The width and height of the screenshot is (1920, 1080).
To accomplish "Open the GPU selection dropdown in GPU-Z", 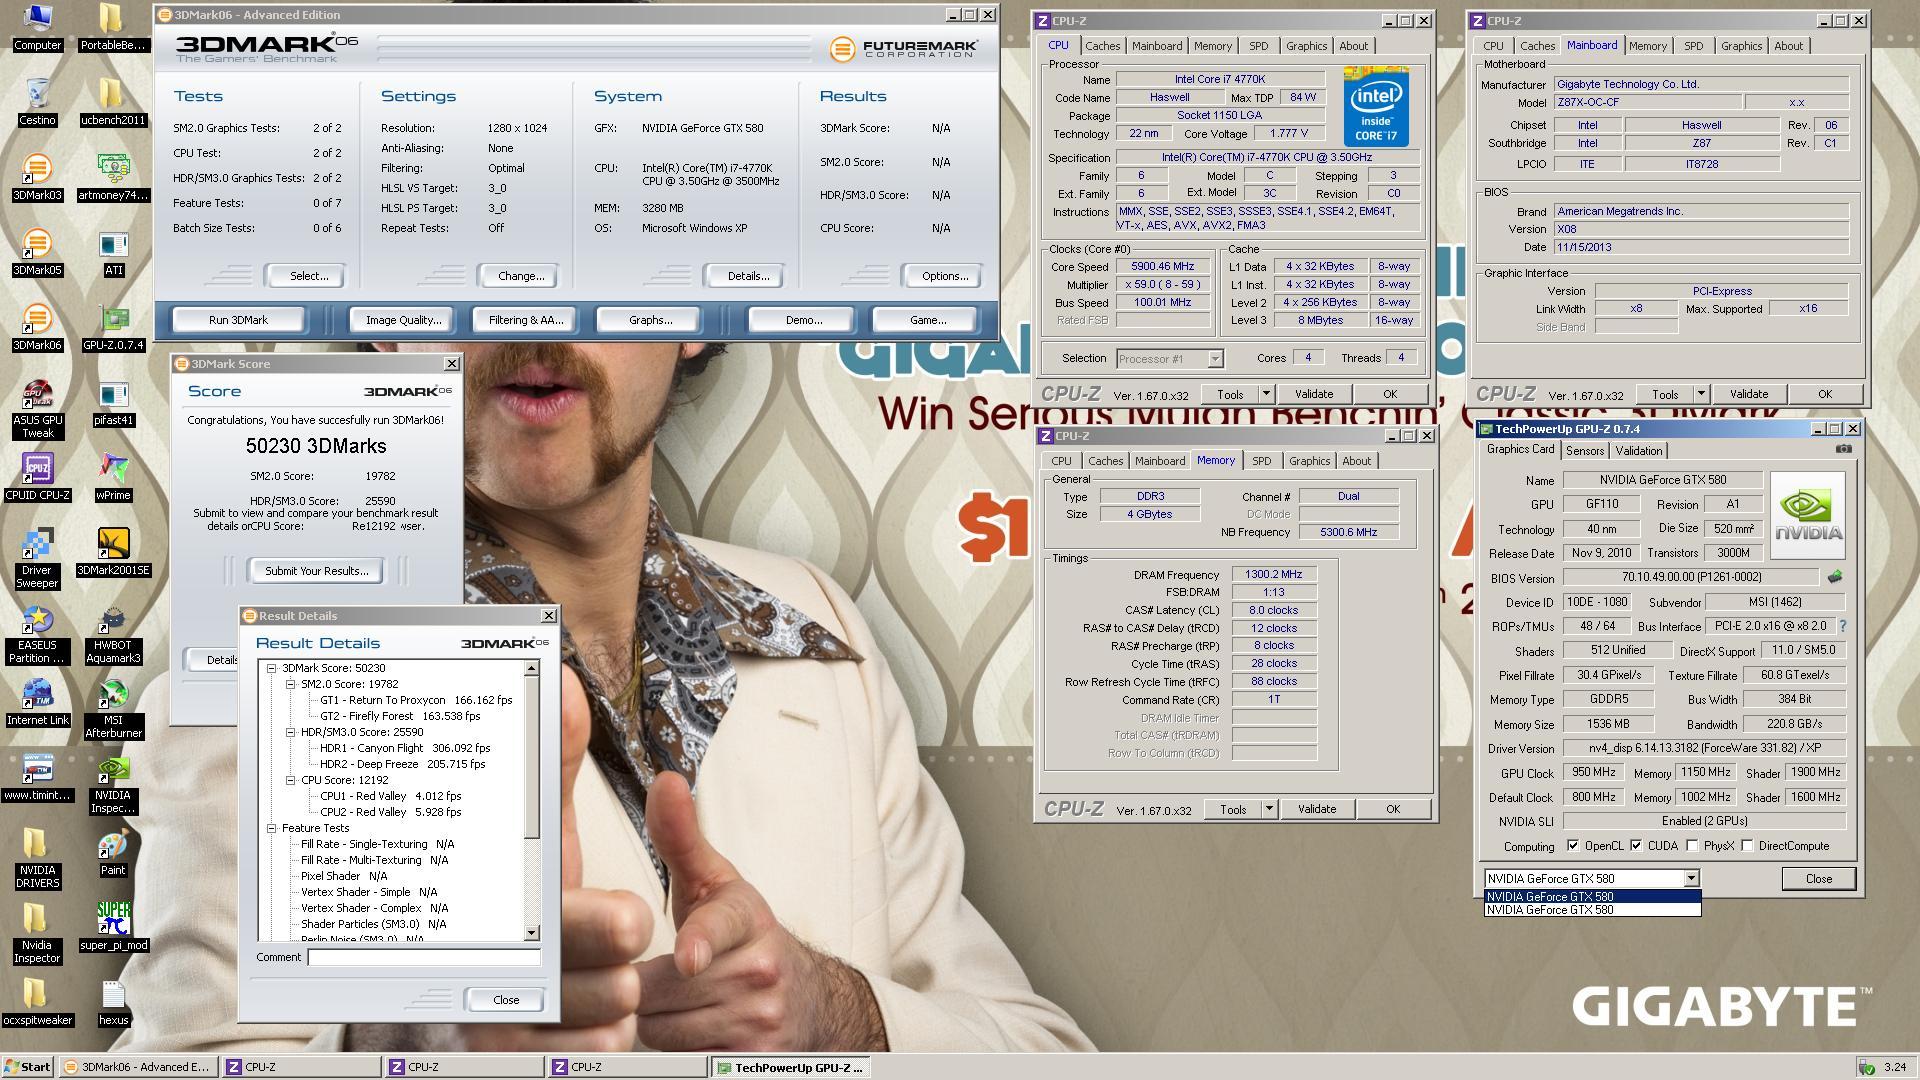I will click(x=1691, y=878).
